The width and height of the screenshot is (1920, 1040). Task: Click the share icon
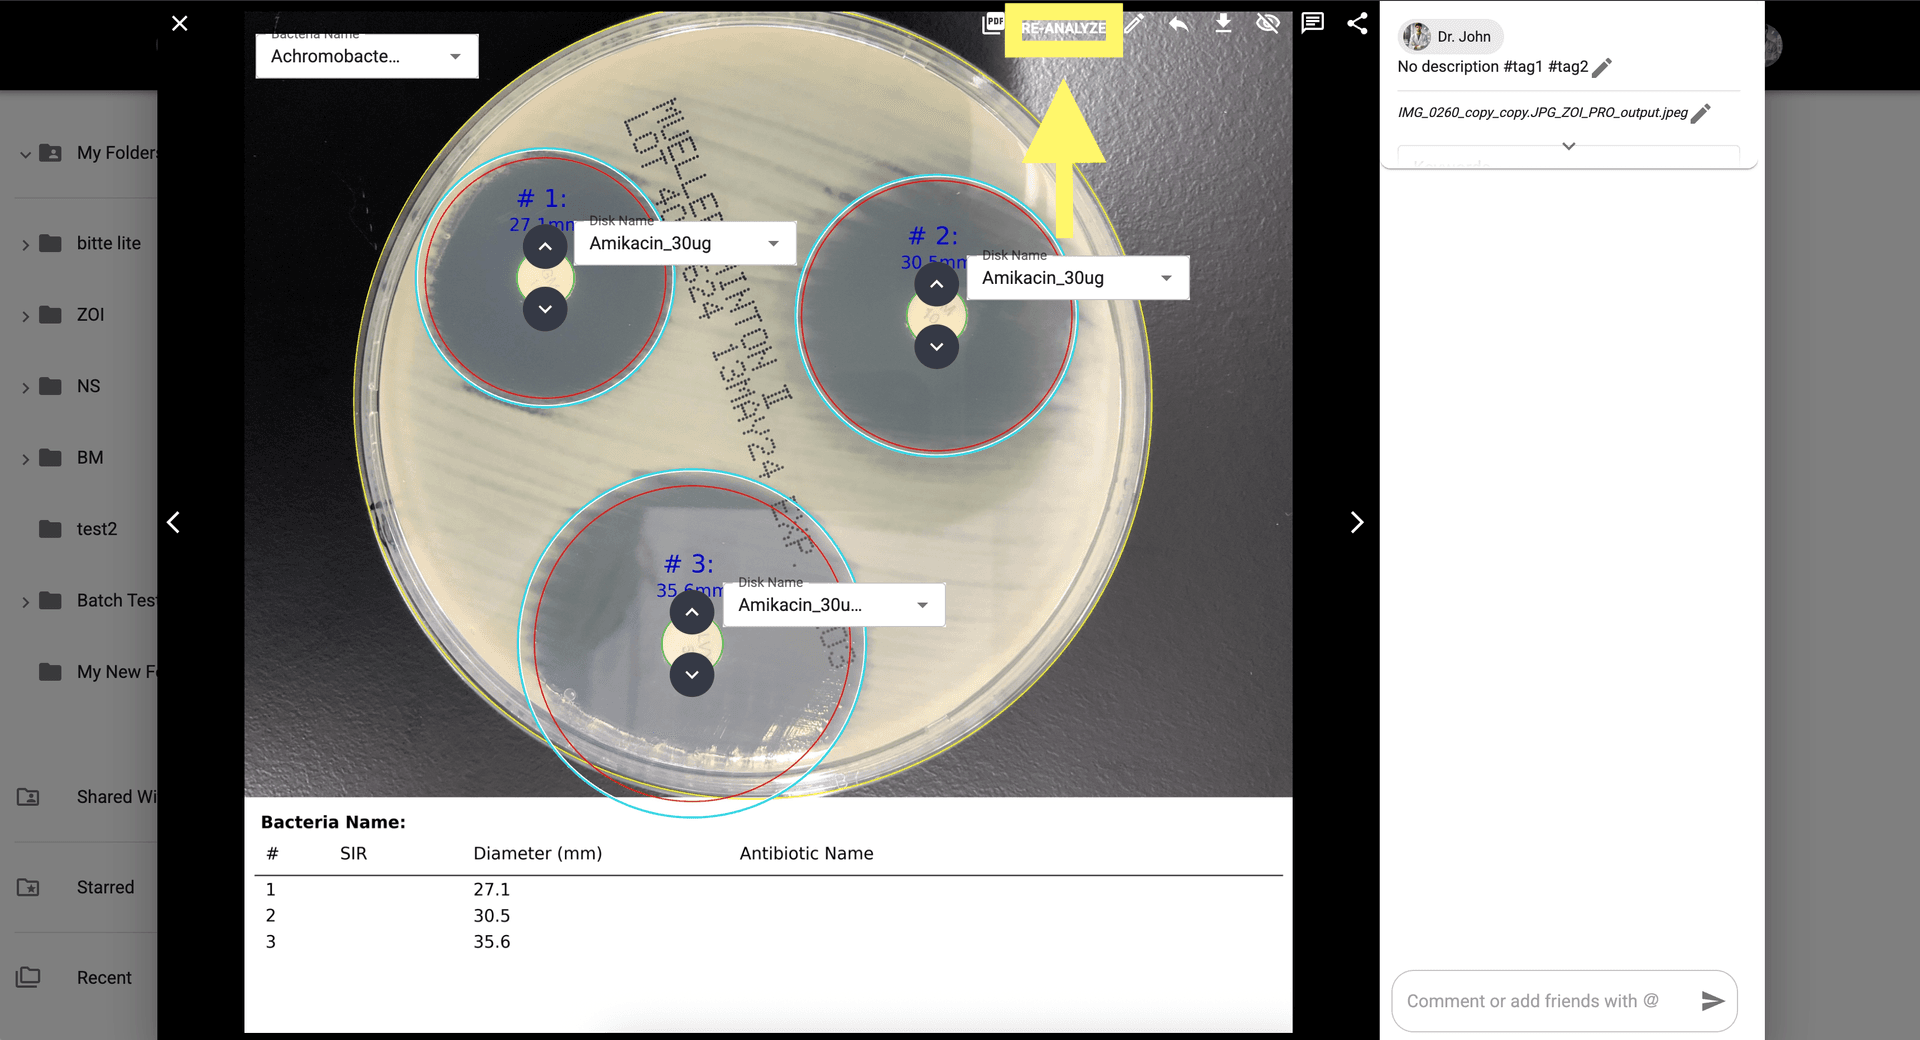point(1357,23)
